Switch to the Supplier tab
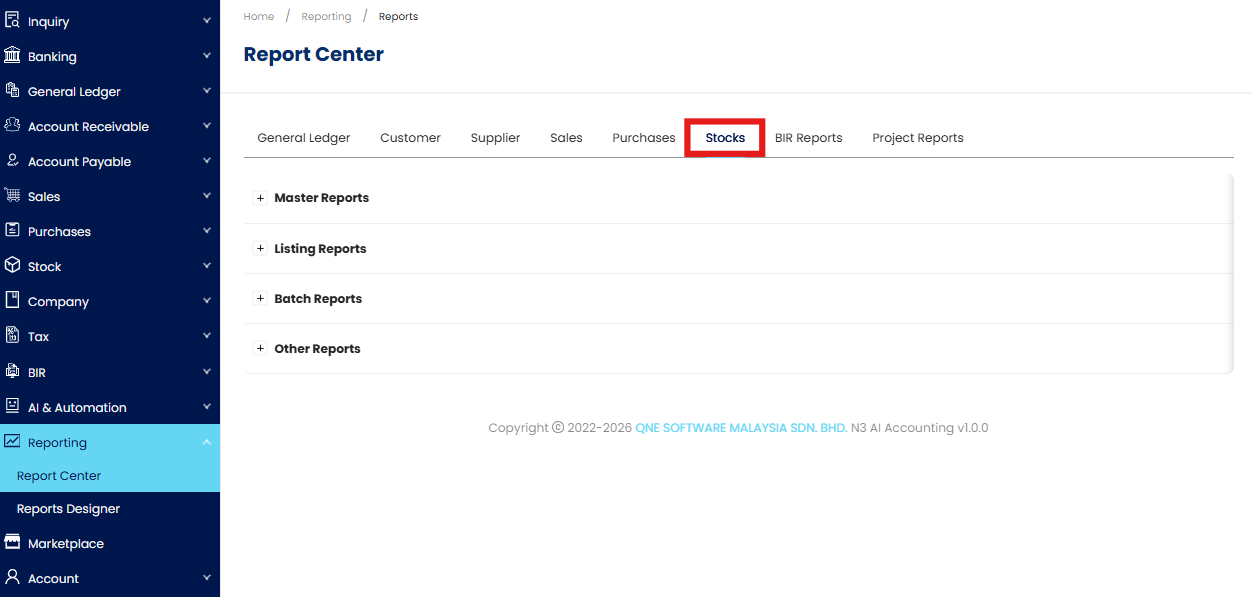 (x=495, y=138)
